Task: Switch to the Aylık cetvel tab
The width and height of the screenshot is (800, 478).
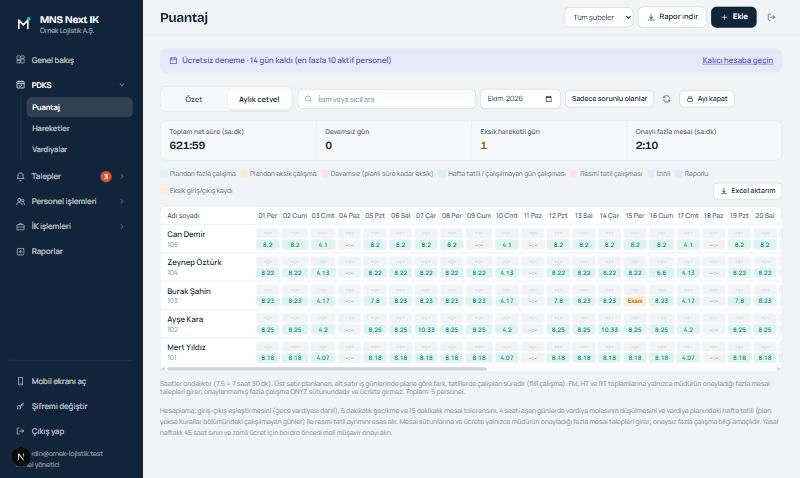Action: pyautogui.click(x=259, y=99)
